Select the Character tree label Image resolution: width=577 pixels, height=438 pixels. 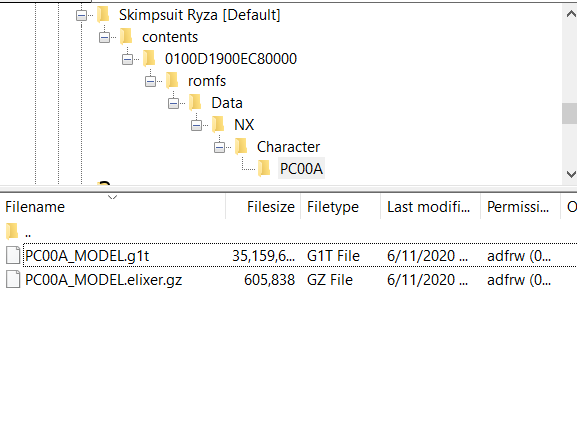[x=288, y=147]
